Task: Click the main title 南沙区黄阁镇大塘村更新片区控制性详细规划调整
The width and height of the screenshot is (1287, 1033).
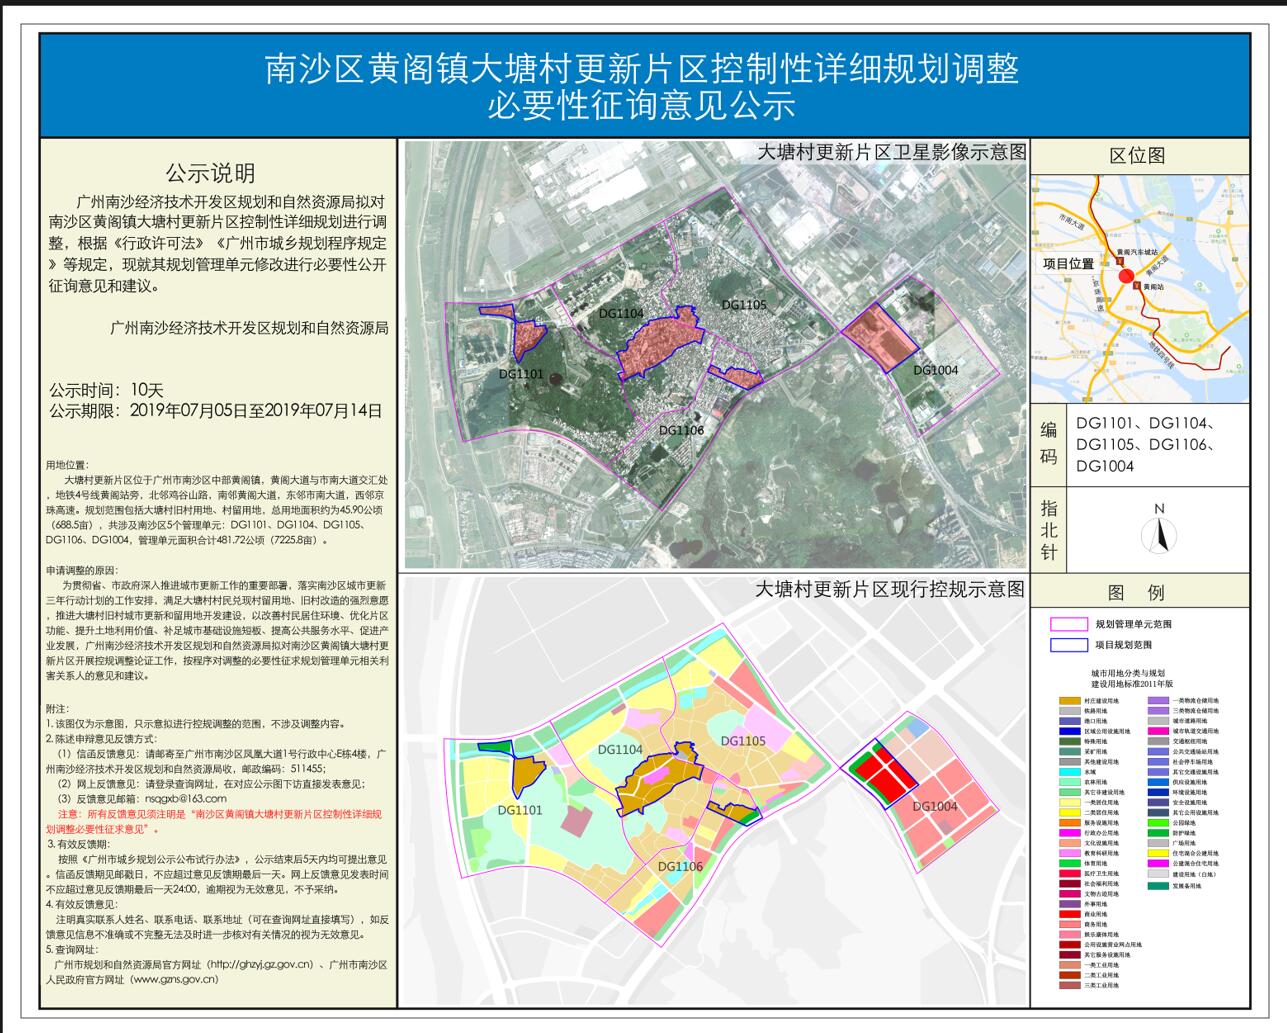Action: [642, 68]
